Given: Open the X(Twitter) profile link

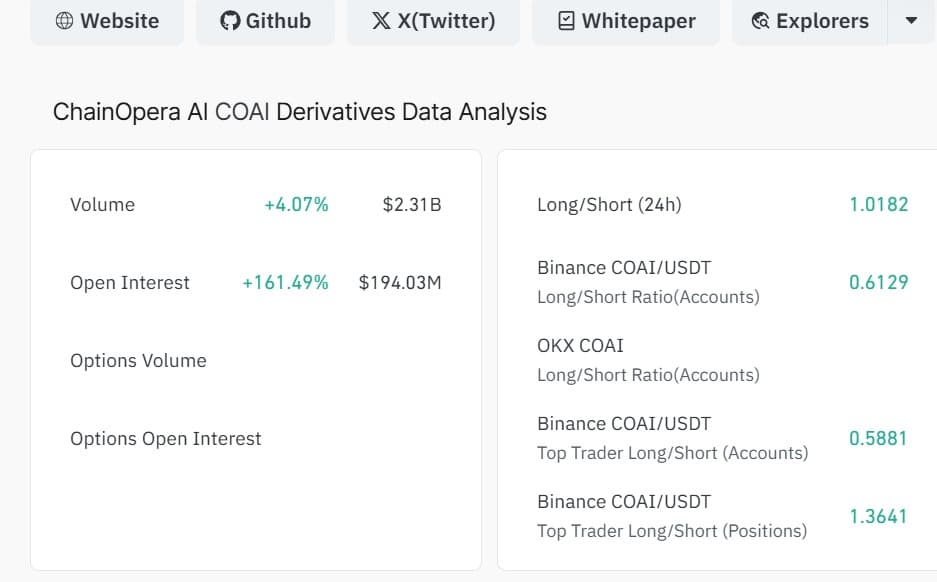Looking at the screenshot, I should pos(433,20).
